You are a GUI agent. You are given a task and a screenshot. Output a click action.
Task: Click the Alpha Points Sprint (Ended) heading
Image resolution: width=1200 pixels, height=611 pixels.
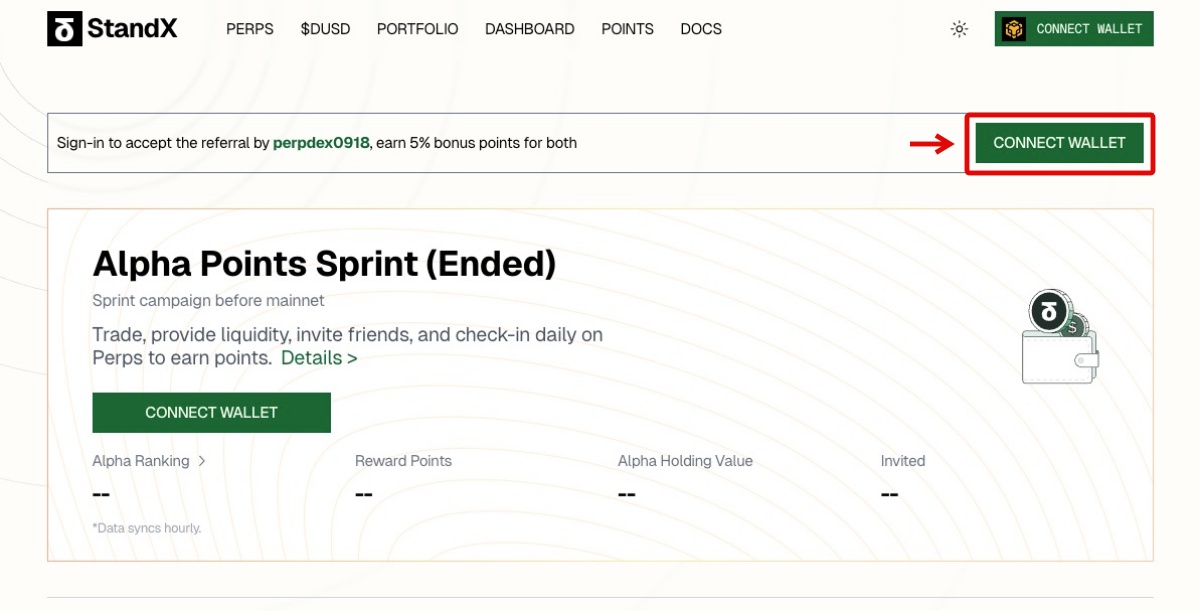(324, 264)
